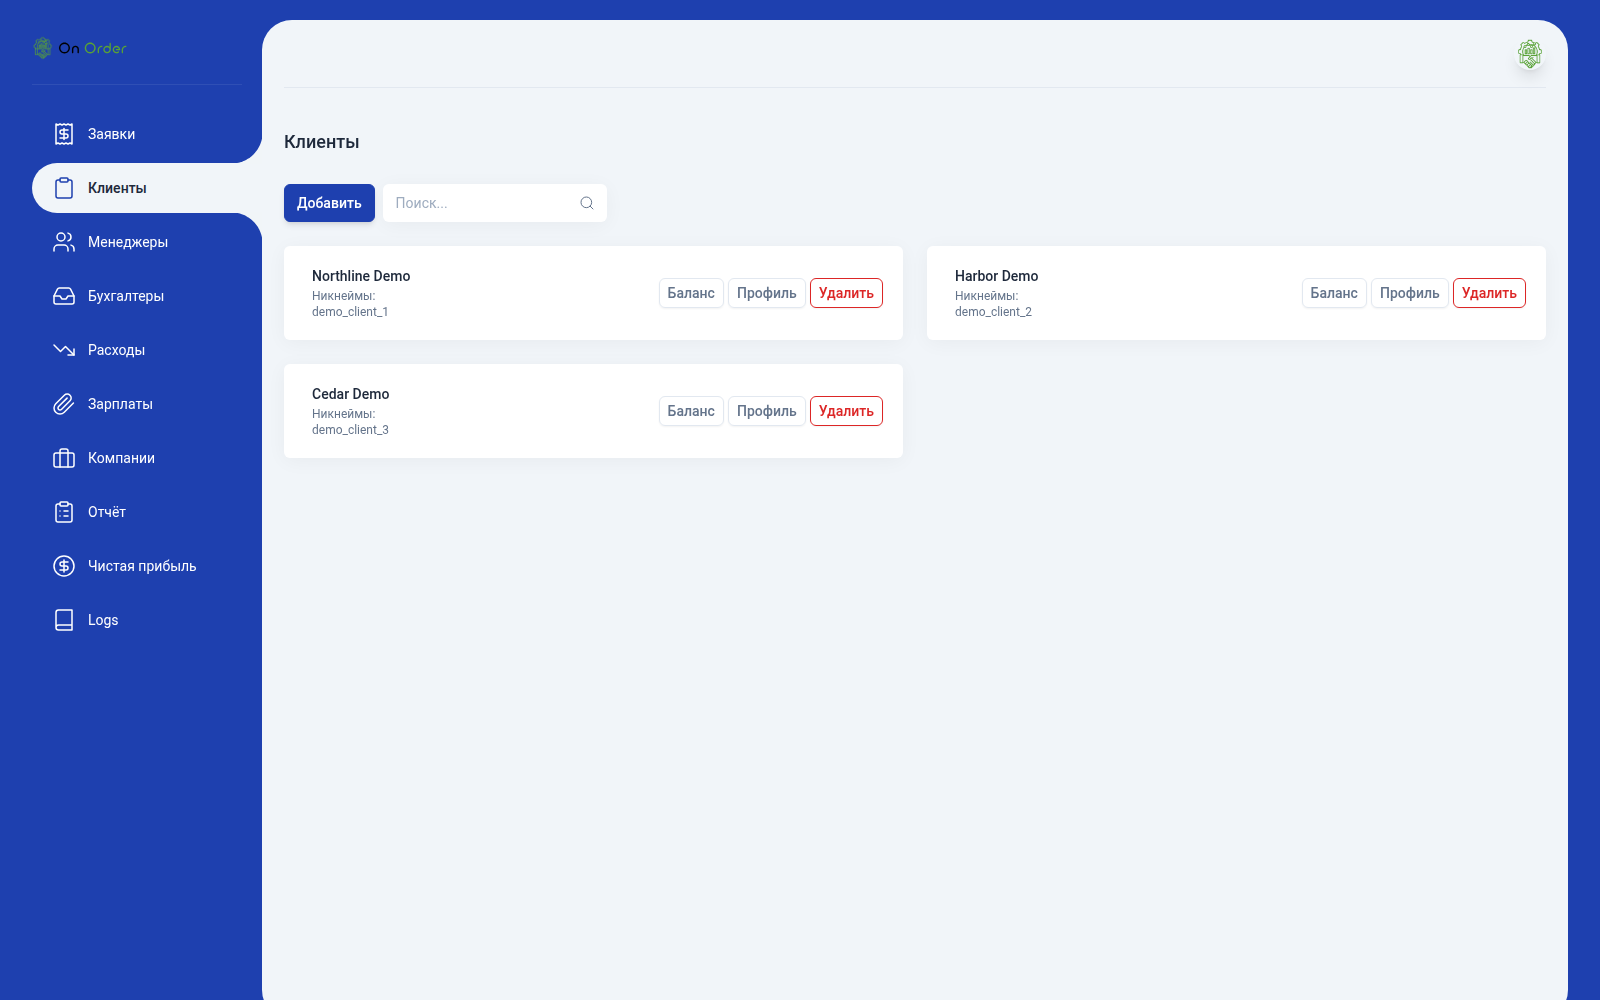This screenshot has height=1000, width=1600.
Task: Open Баланс for Harbor Demo
Action: [1334, 293]
